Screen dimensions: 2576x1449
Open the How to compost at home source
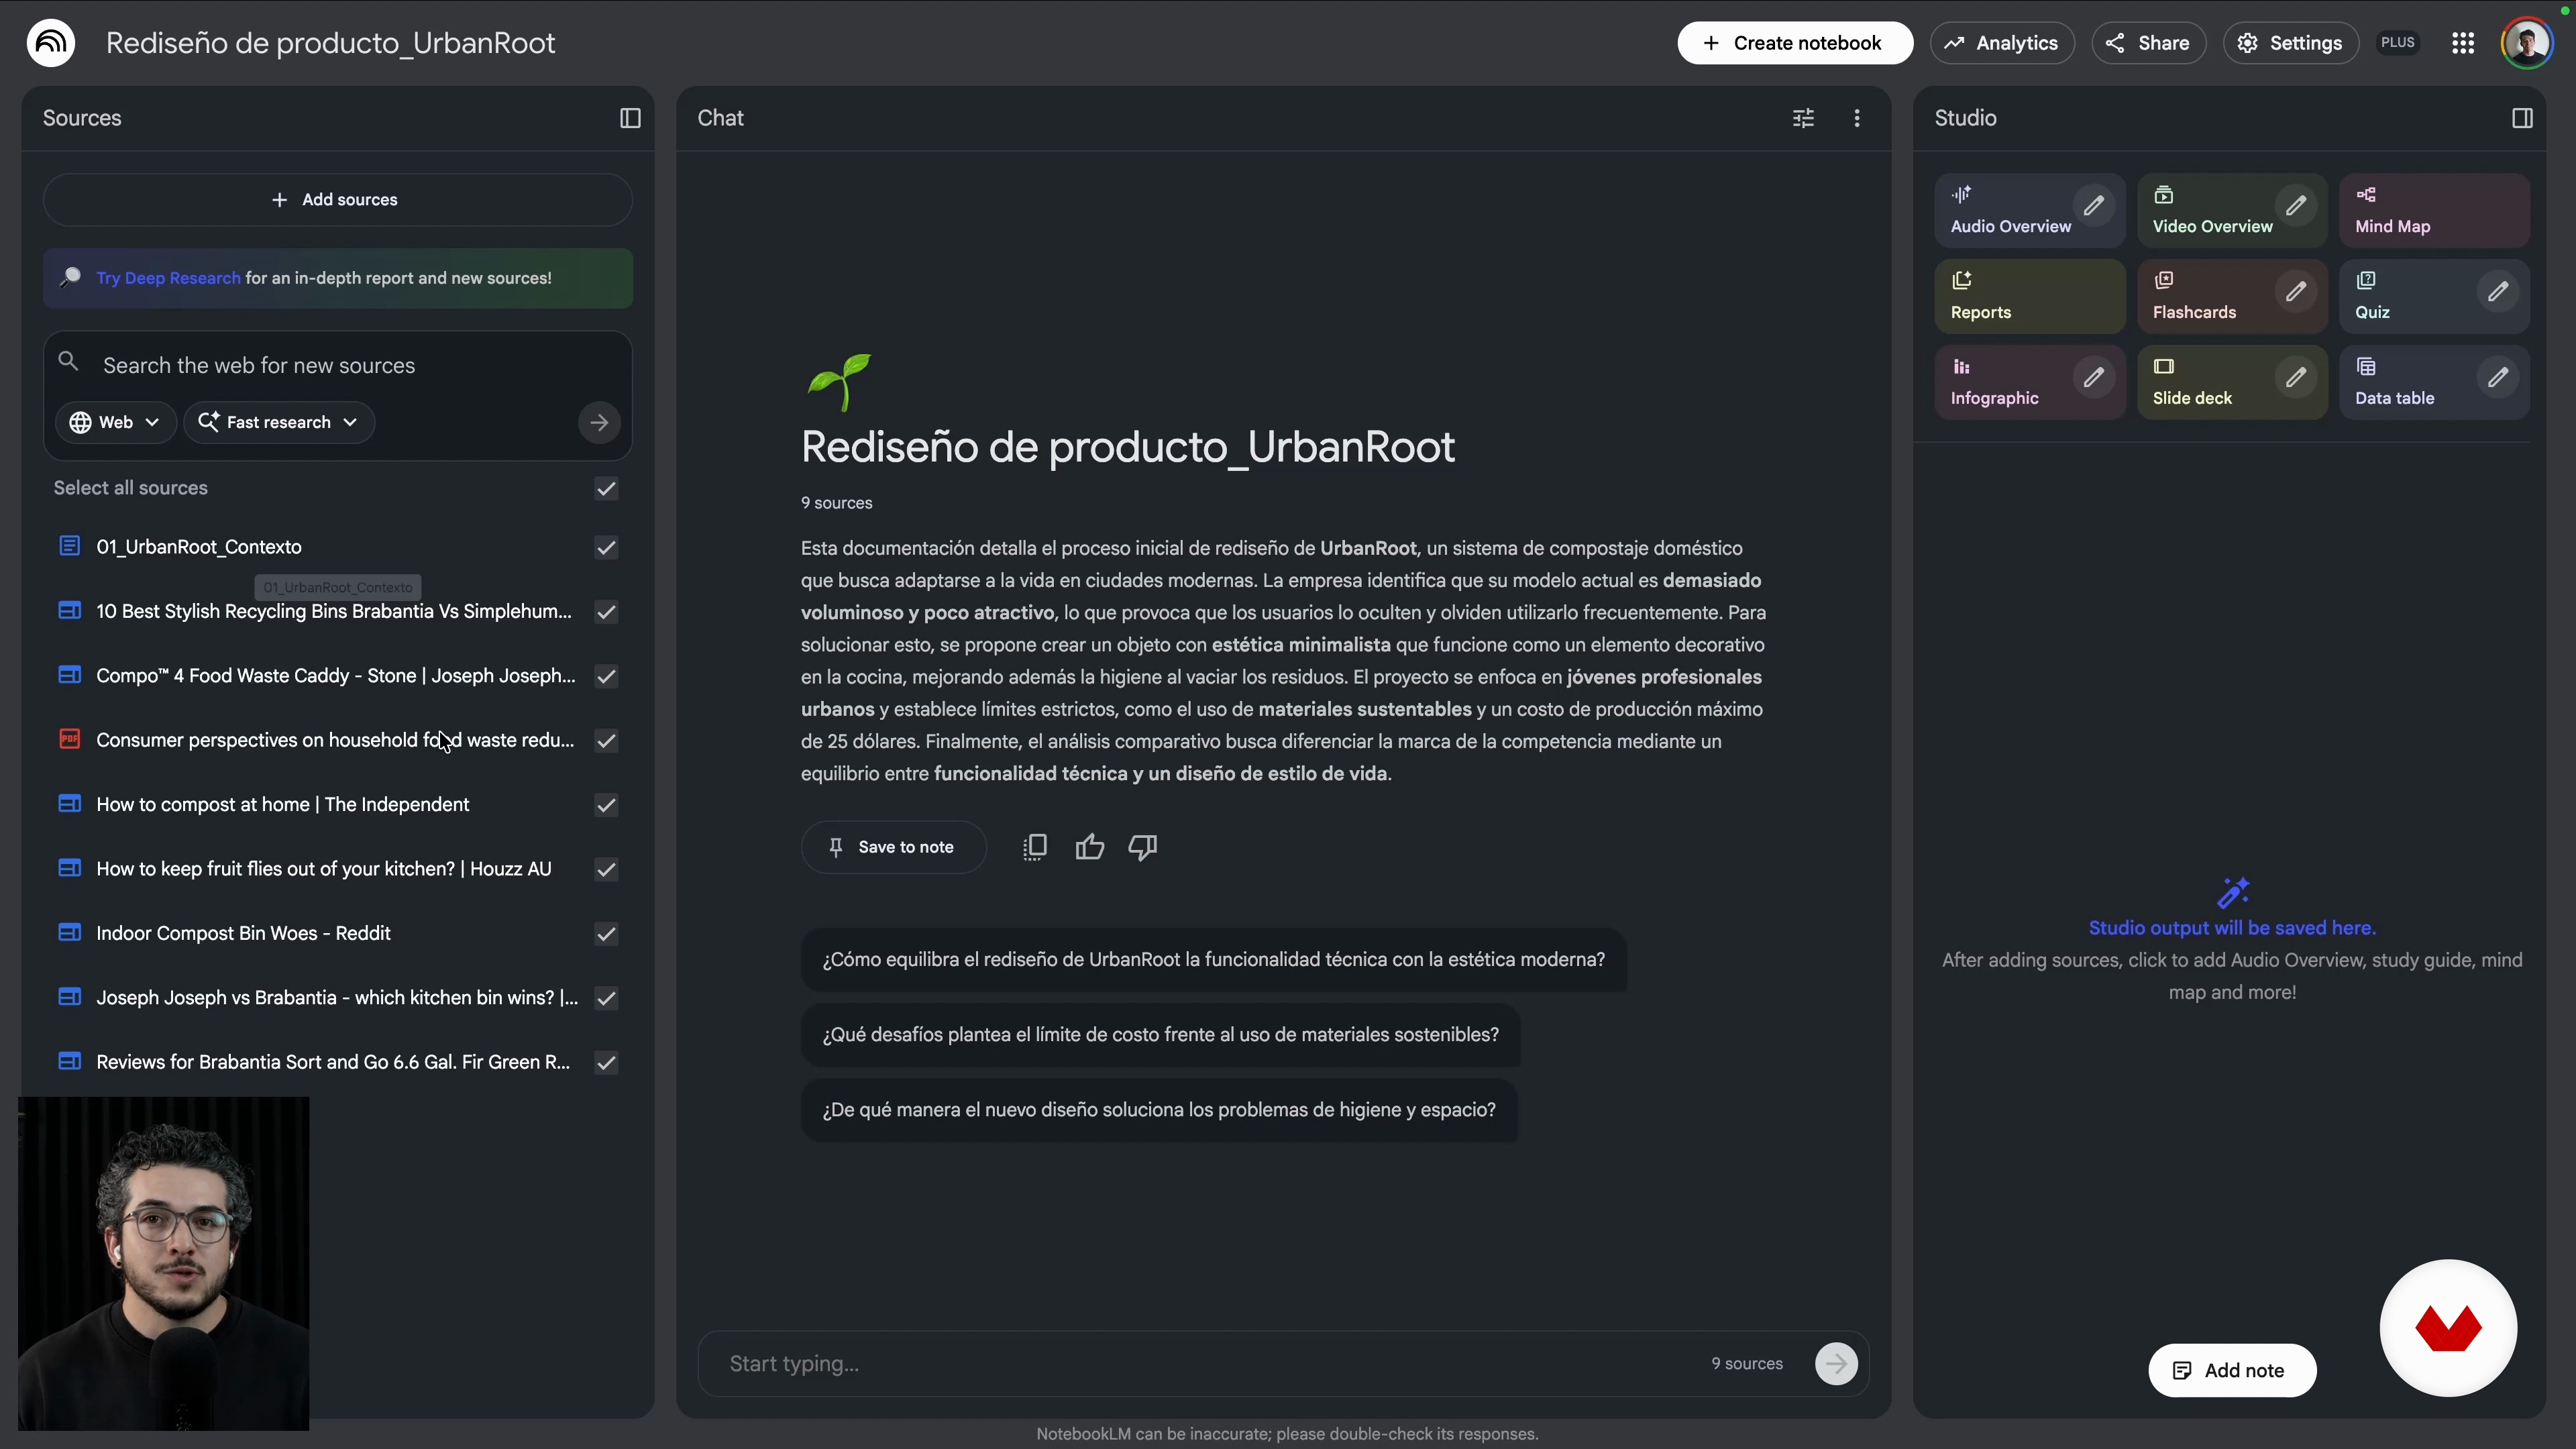283,804
